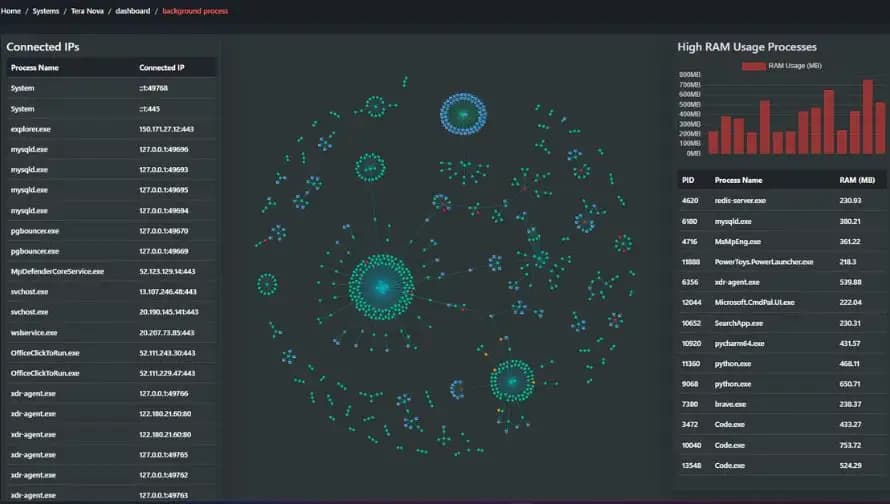Viewport: 890px width, 504px height.
Task: Sort by the Connected IP column header
Action: (161, 68)
